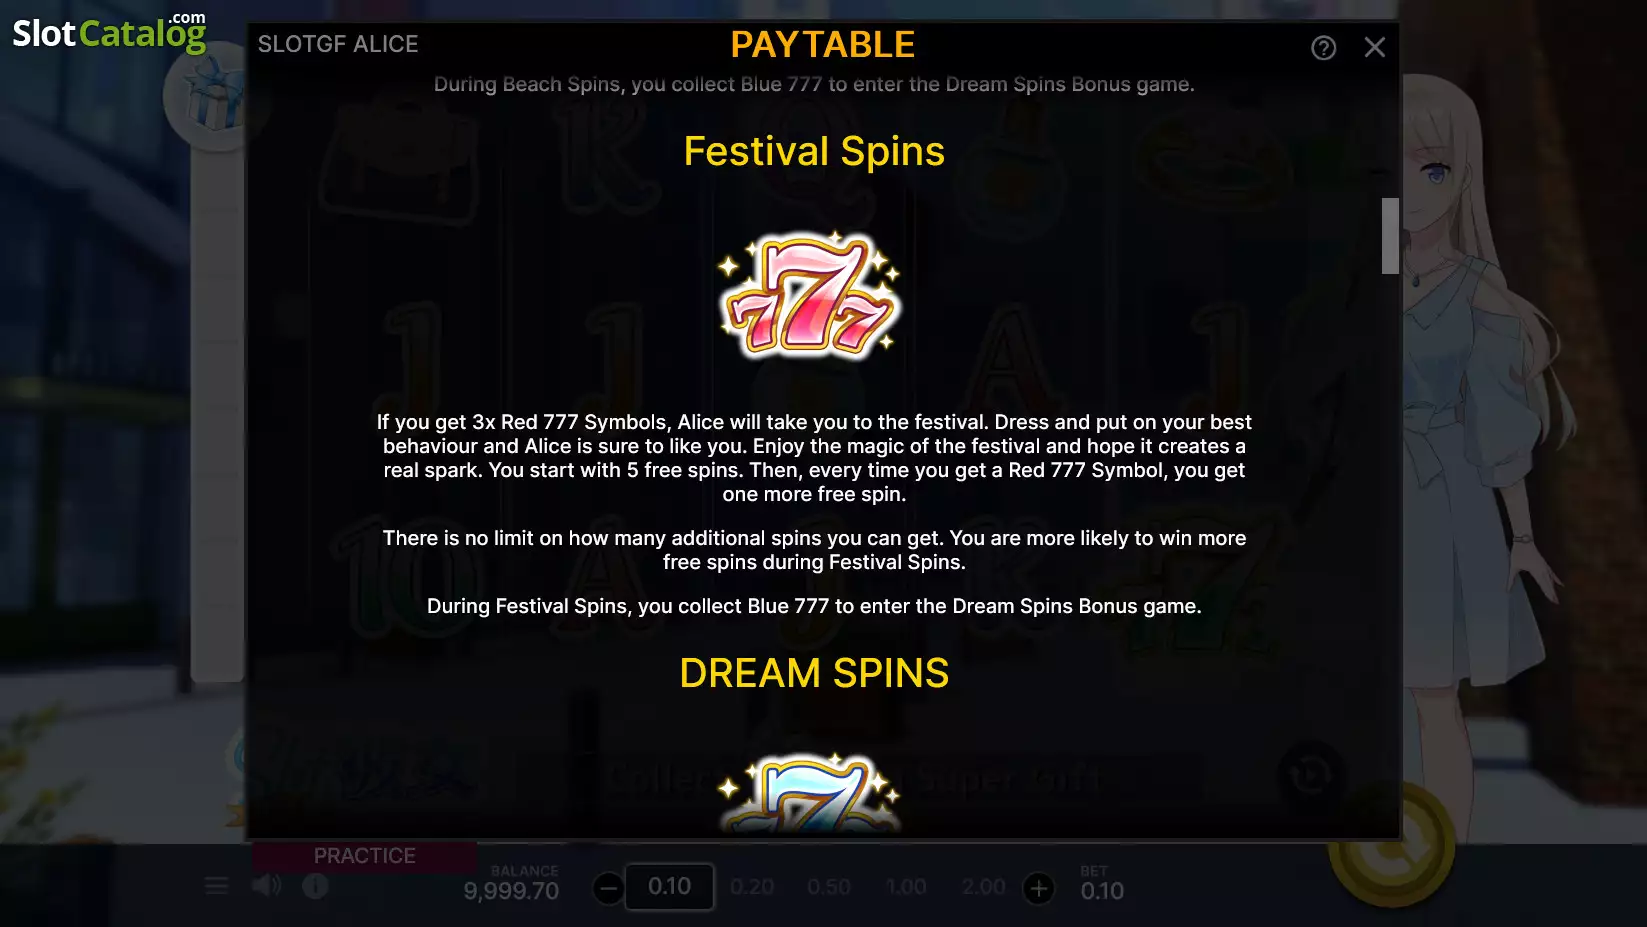Open the hamburger menu icon
Viewport: 1647px width, 927px height.
point(217,886)
